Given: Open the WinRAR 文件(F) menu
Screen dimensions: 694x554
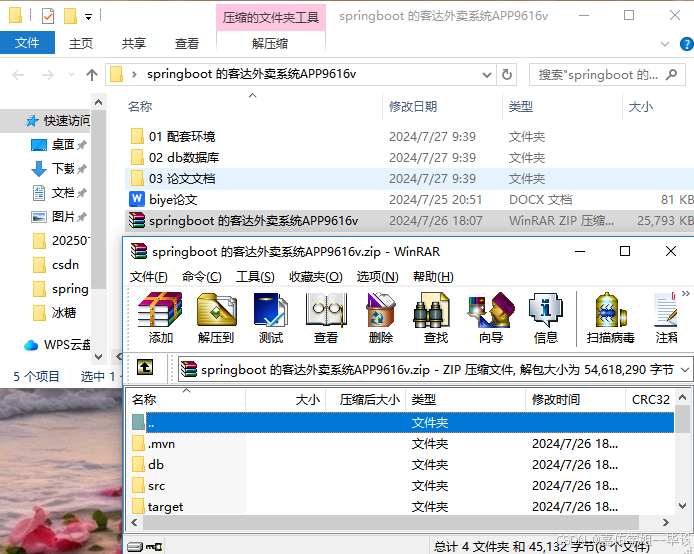Looking at the screenshot, I should 149,277.
